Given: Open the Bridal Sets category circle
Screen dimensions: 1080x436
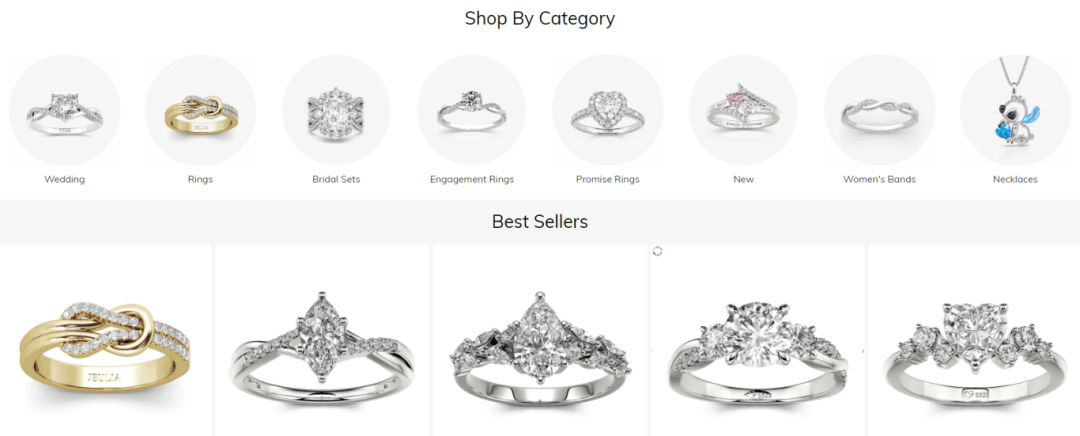Looking at the screenshot, I should pyautogui.click(x=336, y=110).
